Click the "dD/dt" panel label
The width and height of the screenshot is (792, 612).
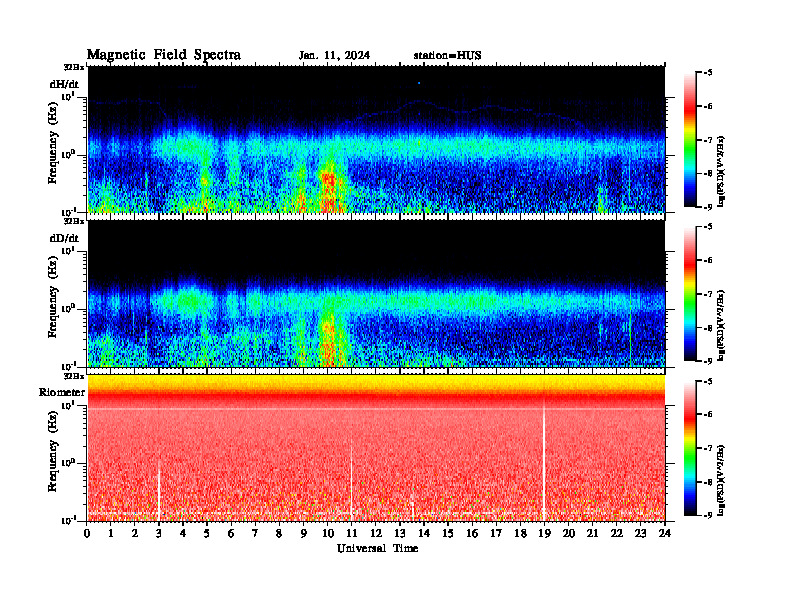(x=64, y=238)
